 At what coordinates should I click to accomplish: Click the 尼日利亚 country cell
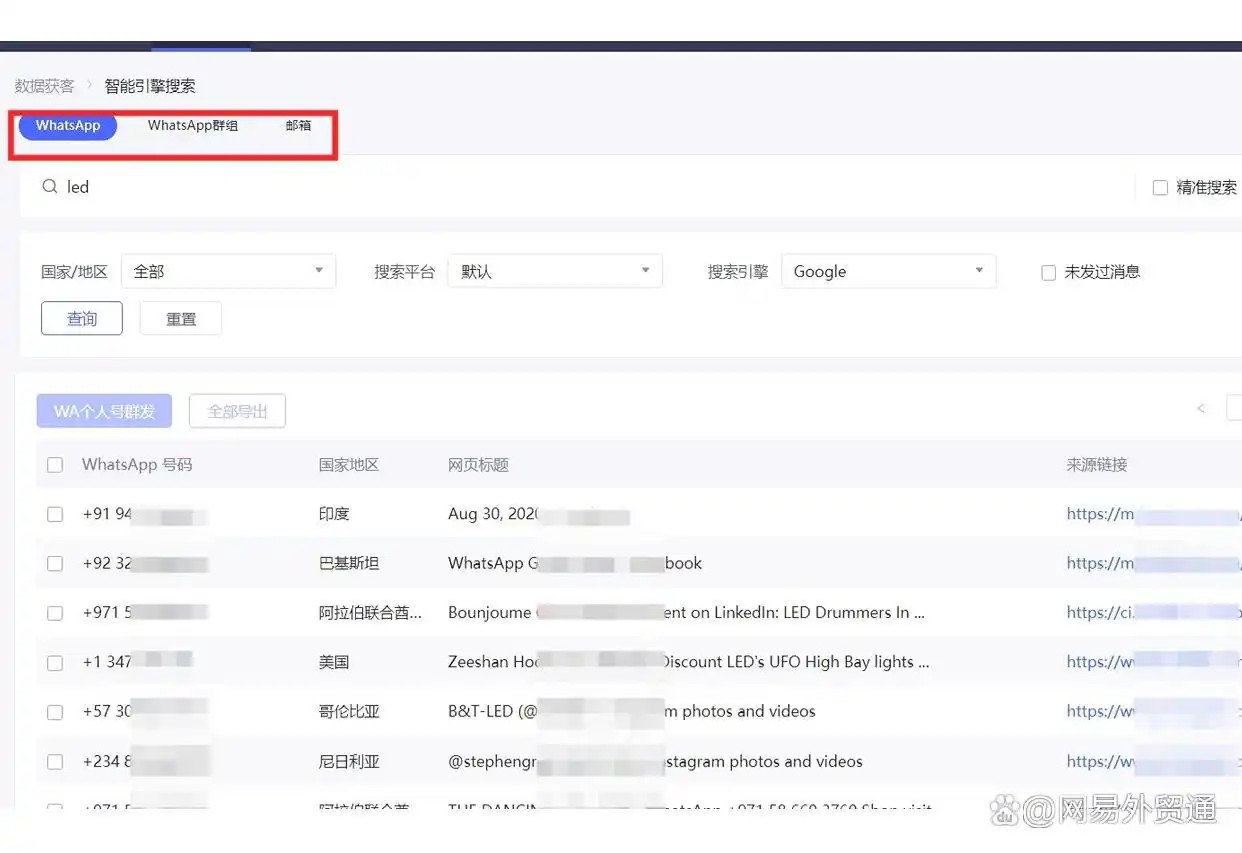coord(349,761)
